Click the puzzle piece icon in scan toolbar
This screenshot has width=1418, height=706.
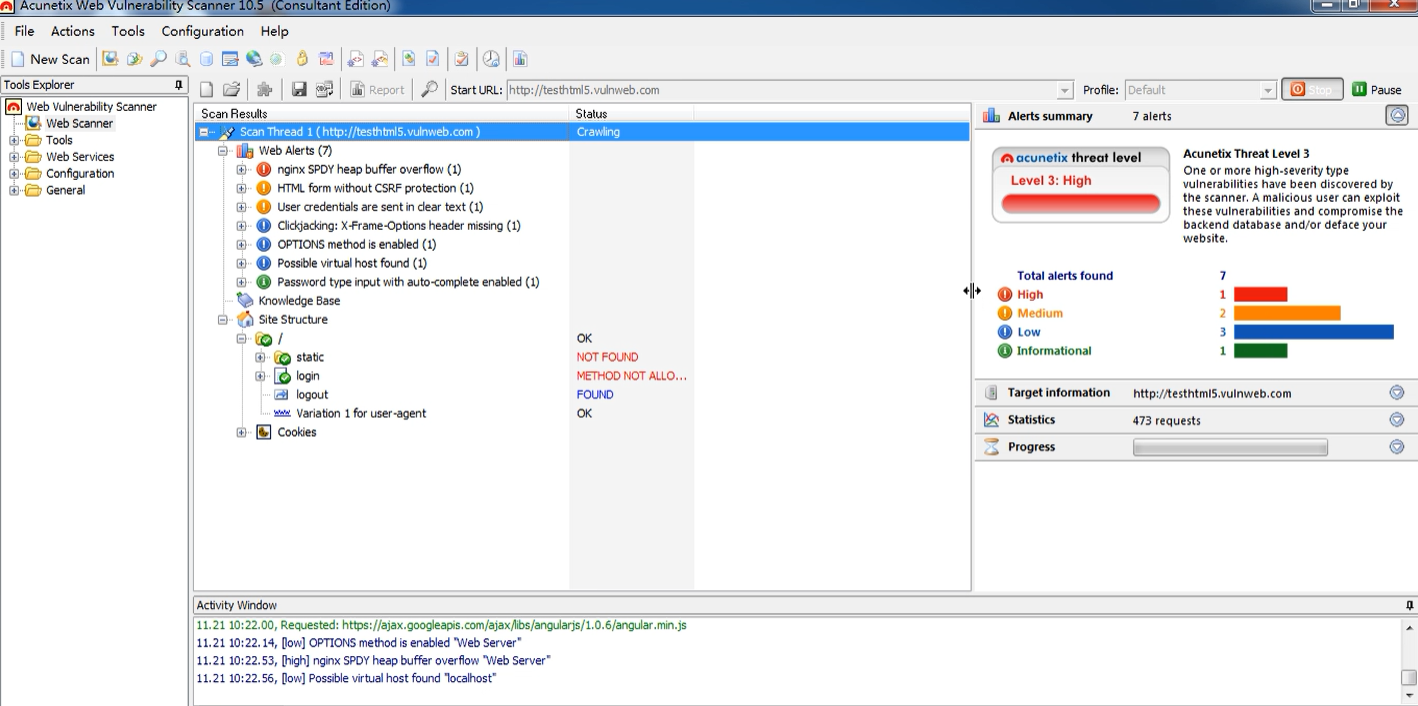(265, 90)
